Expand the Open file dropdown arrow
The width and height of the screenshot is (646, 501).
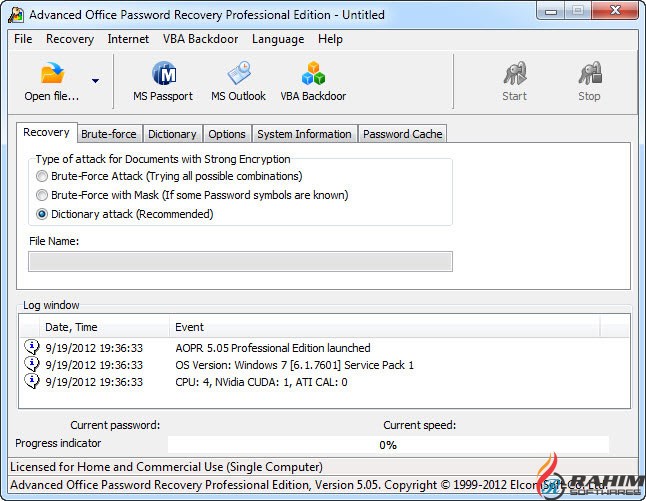96,81
